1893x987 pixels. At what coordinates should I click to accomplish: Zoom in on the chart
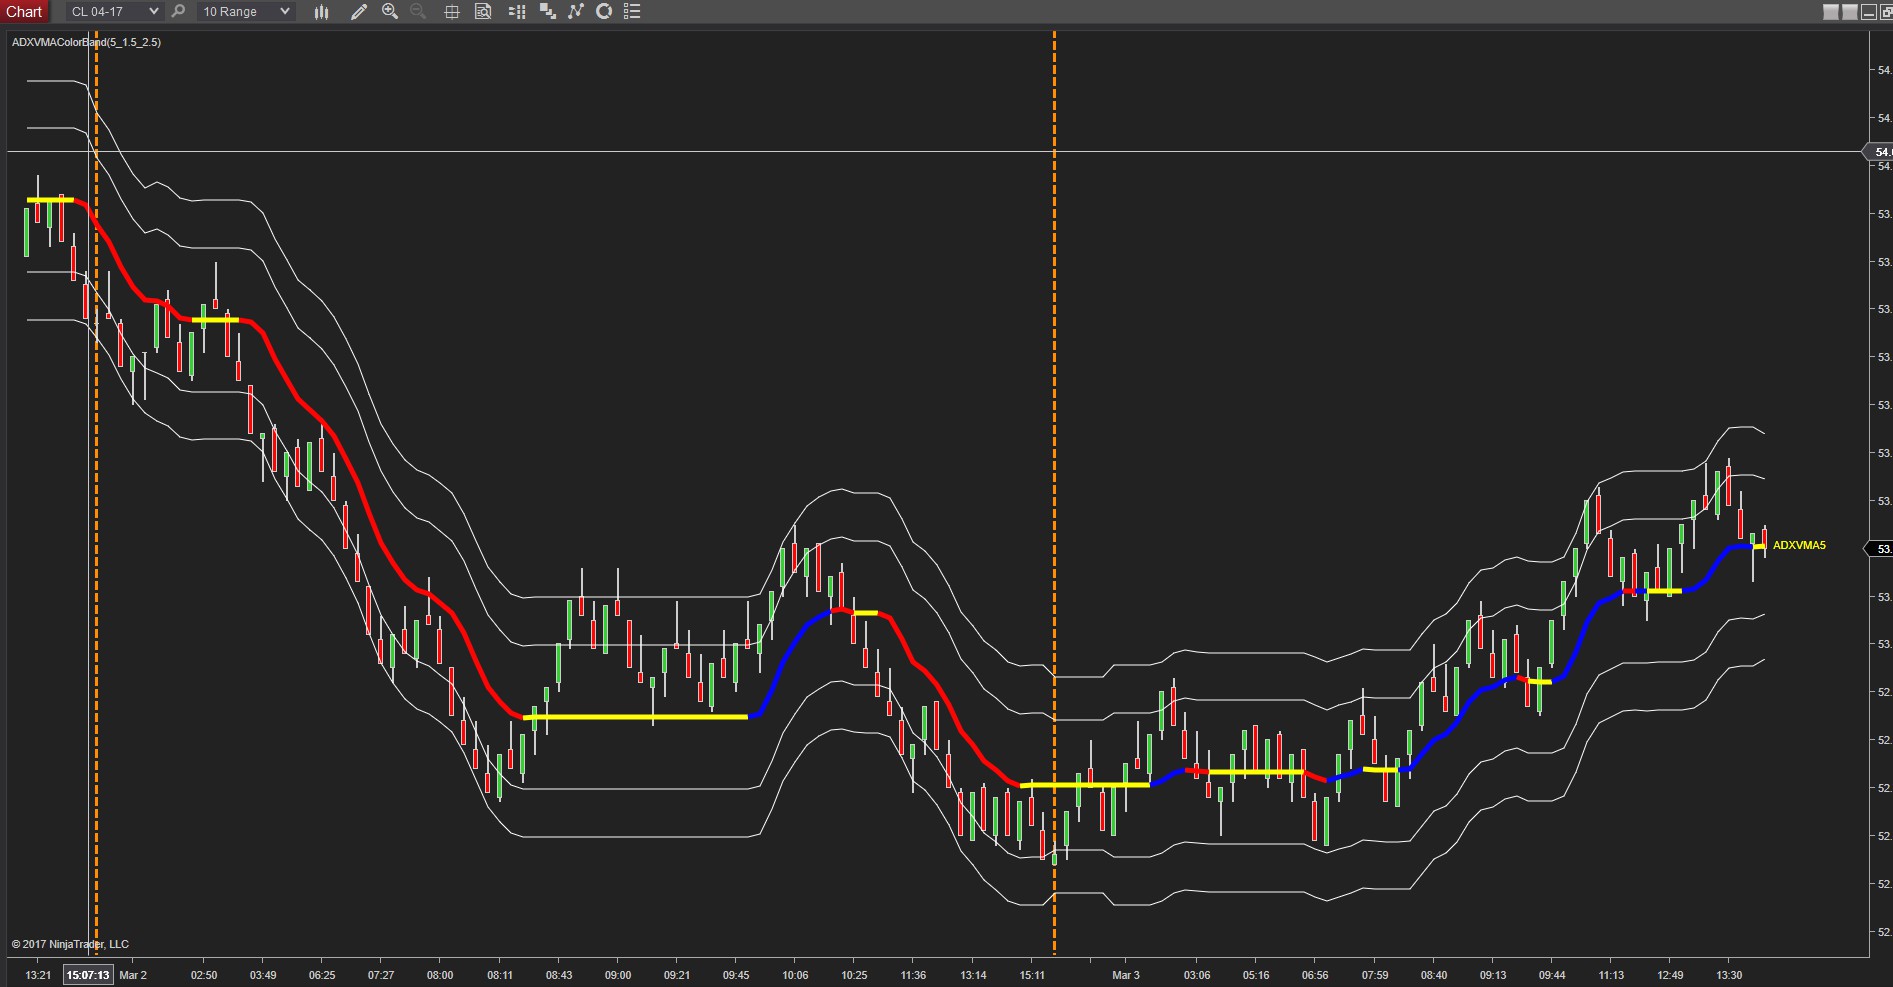390,12
